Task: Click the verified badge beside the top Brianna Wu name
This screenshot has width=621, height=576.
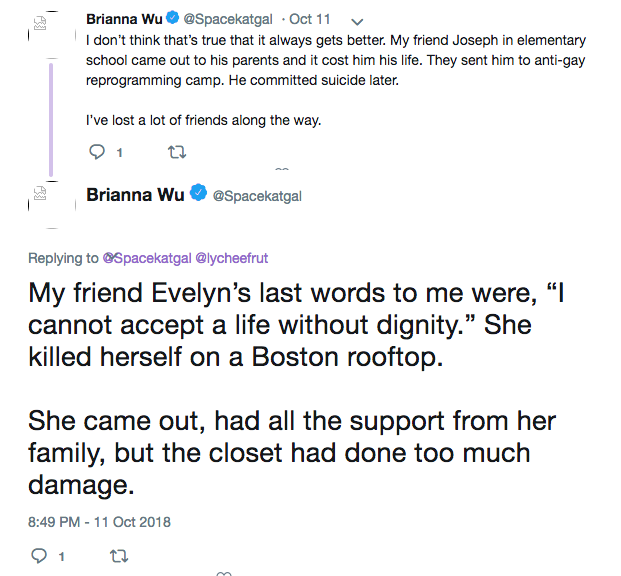Action: pyautogui.click(x=172, y=18)
